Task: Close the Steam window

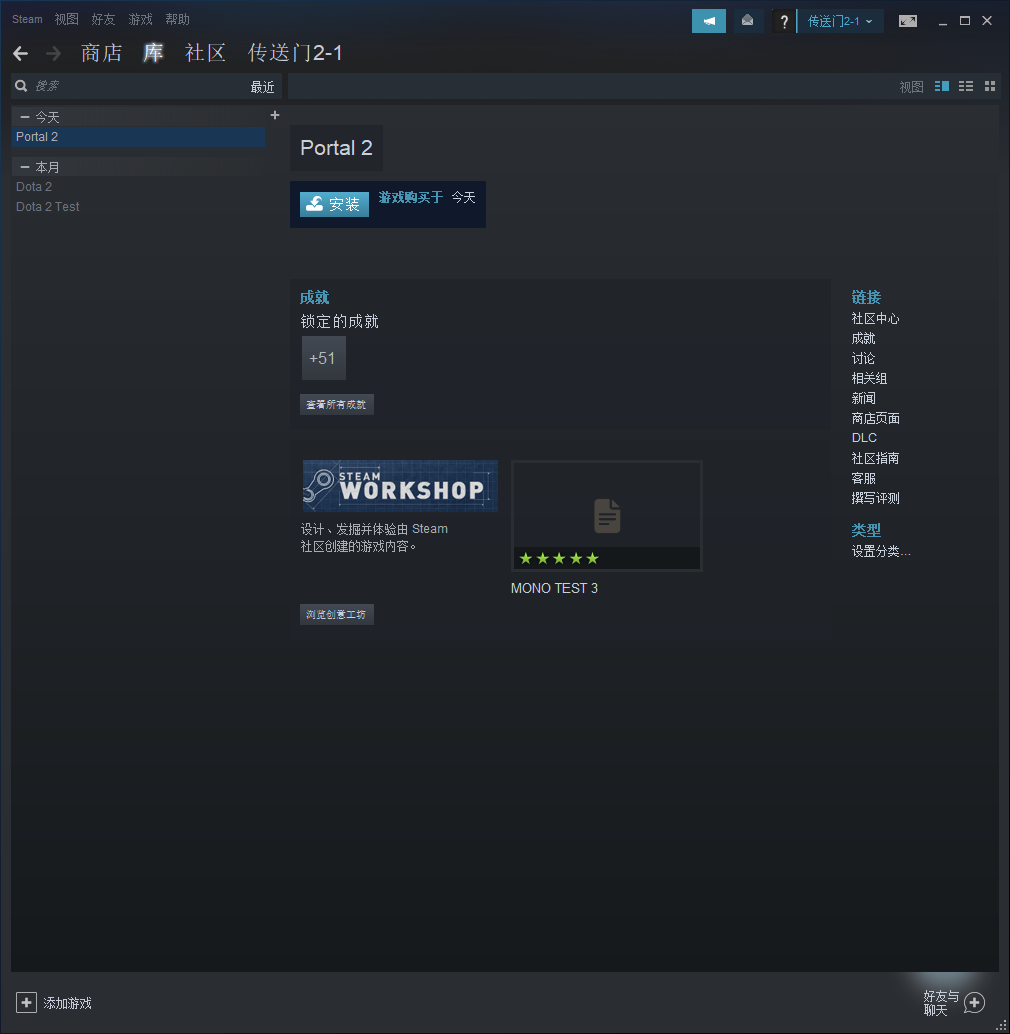Action: coord(987,21)
